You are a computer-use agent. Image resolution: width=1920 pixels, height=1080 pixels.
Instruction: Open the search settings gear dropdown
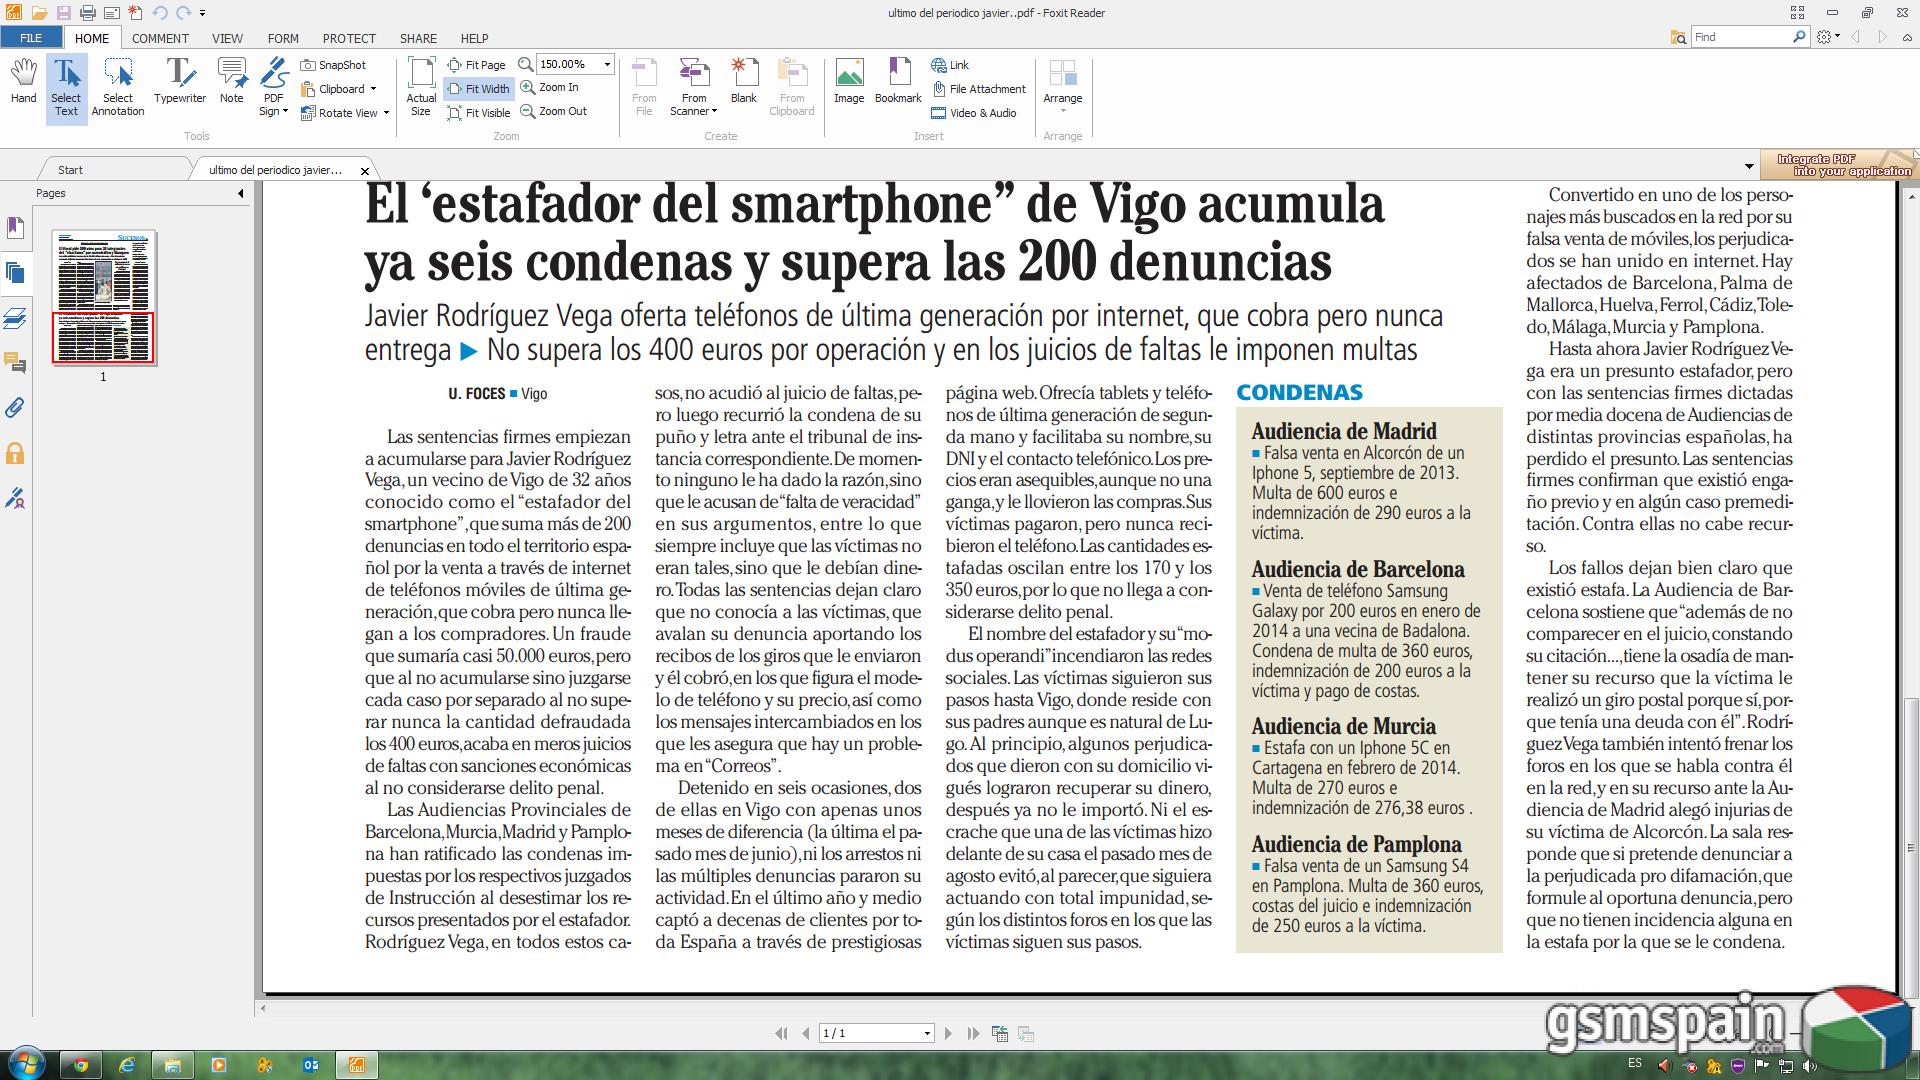[x=1828, y=37]
